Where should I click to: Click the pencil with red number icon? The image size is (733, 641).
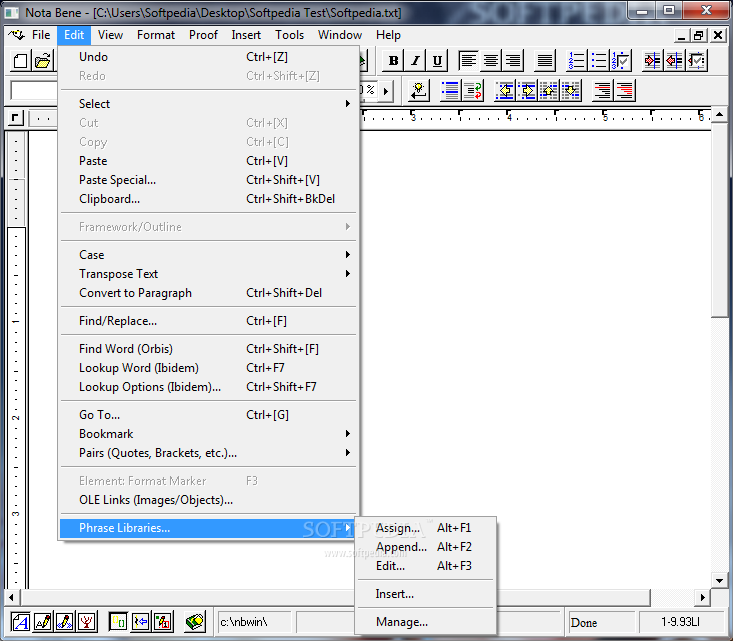163,622
